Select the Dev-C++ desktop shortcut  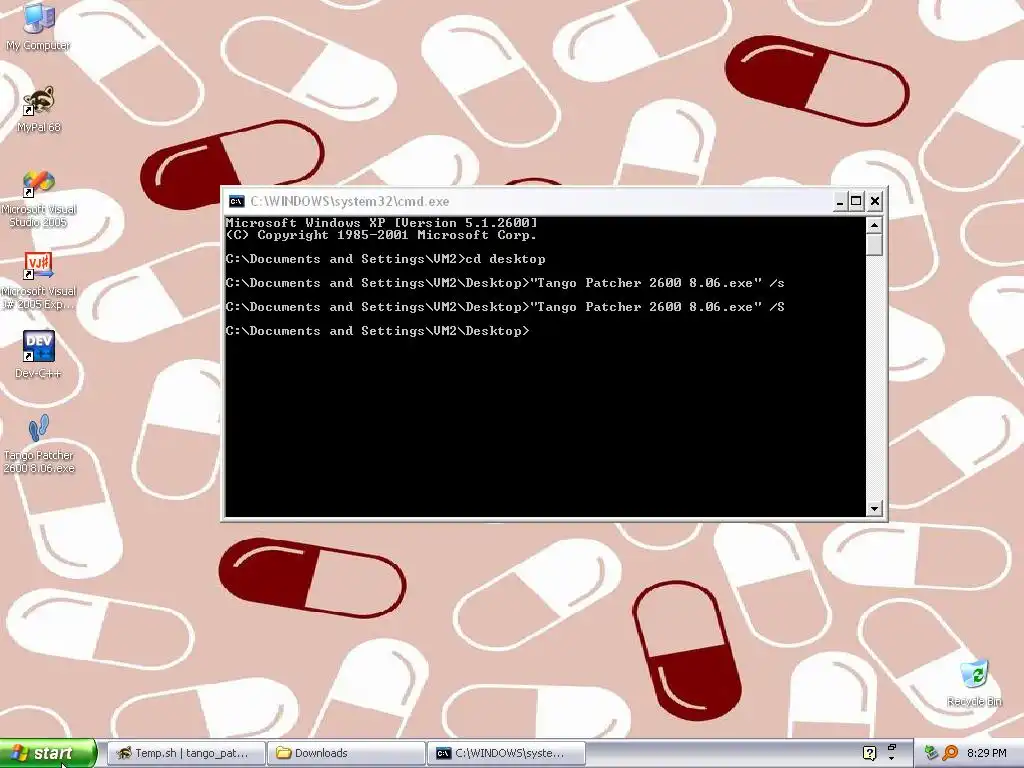point(39,354)
